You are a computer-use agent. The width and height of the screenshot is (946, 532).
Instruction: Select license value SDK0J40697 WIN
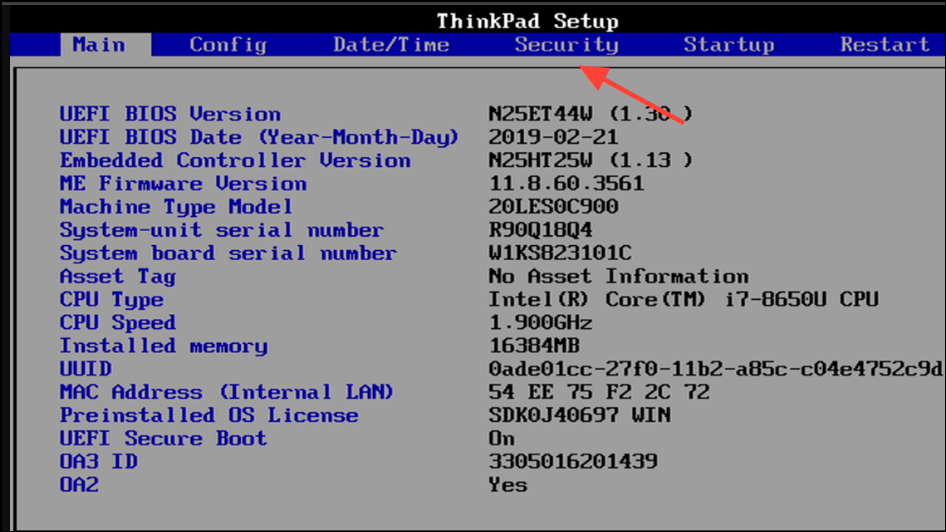(x=579, y=415)
